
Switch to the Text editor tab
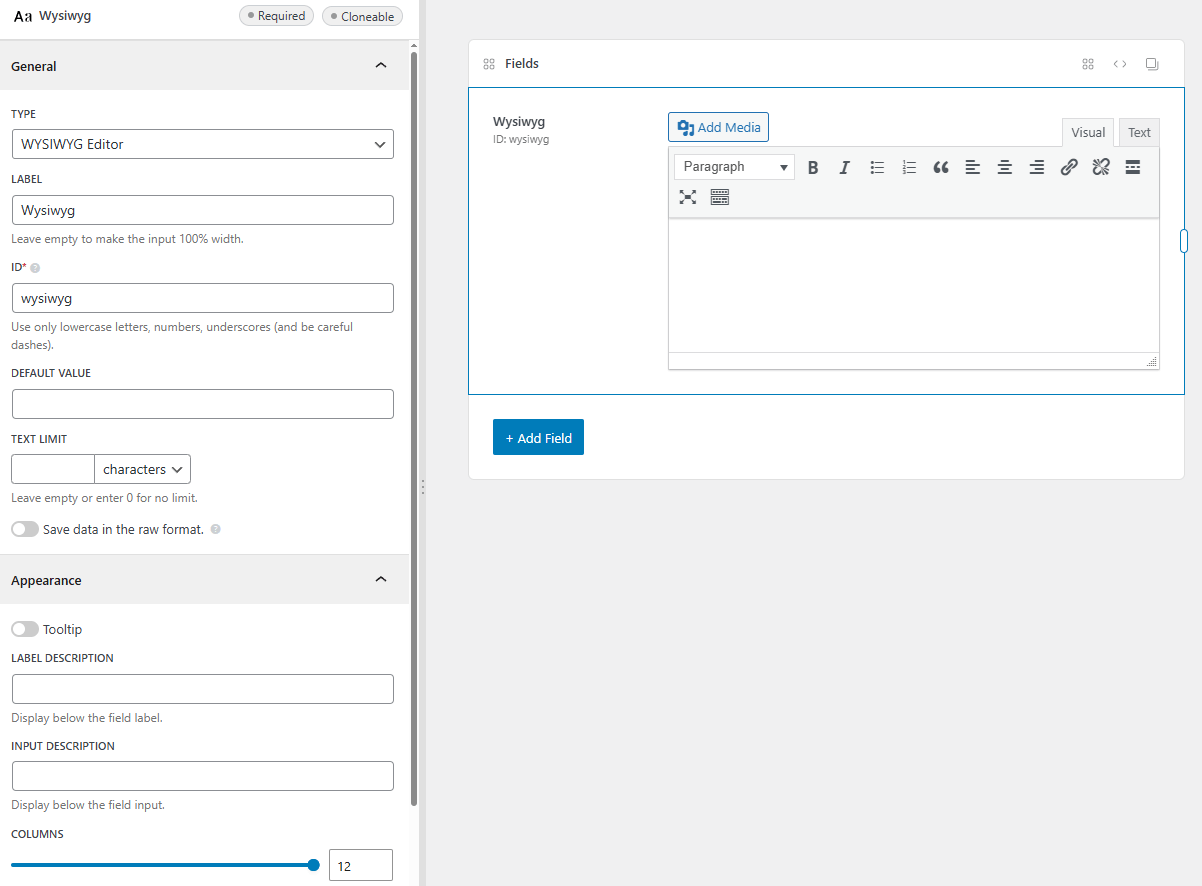point(1138,131)
